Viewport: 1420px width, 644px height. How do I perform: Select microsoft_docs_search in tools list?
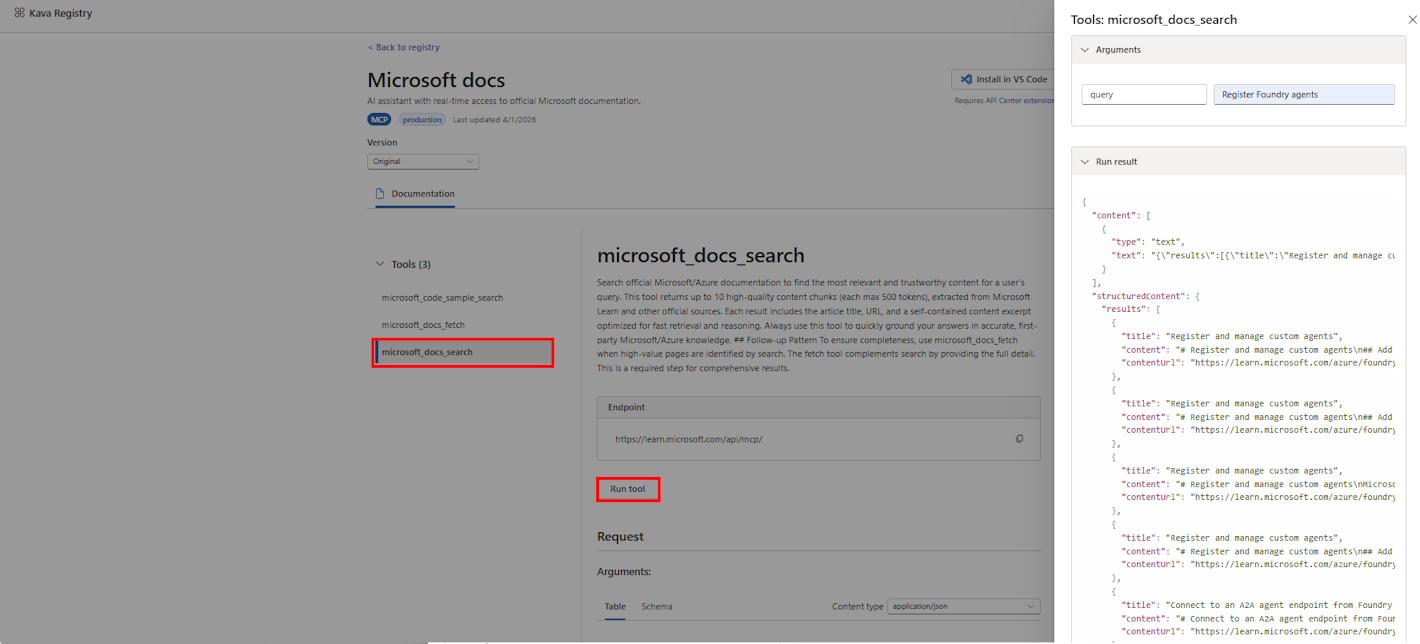pyautogui.click(x=462, y=352)
